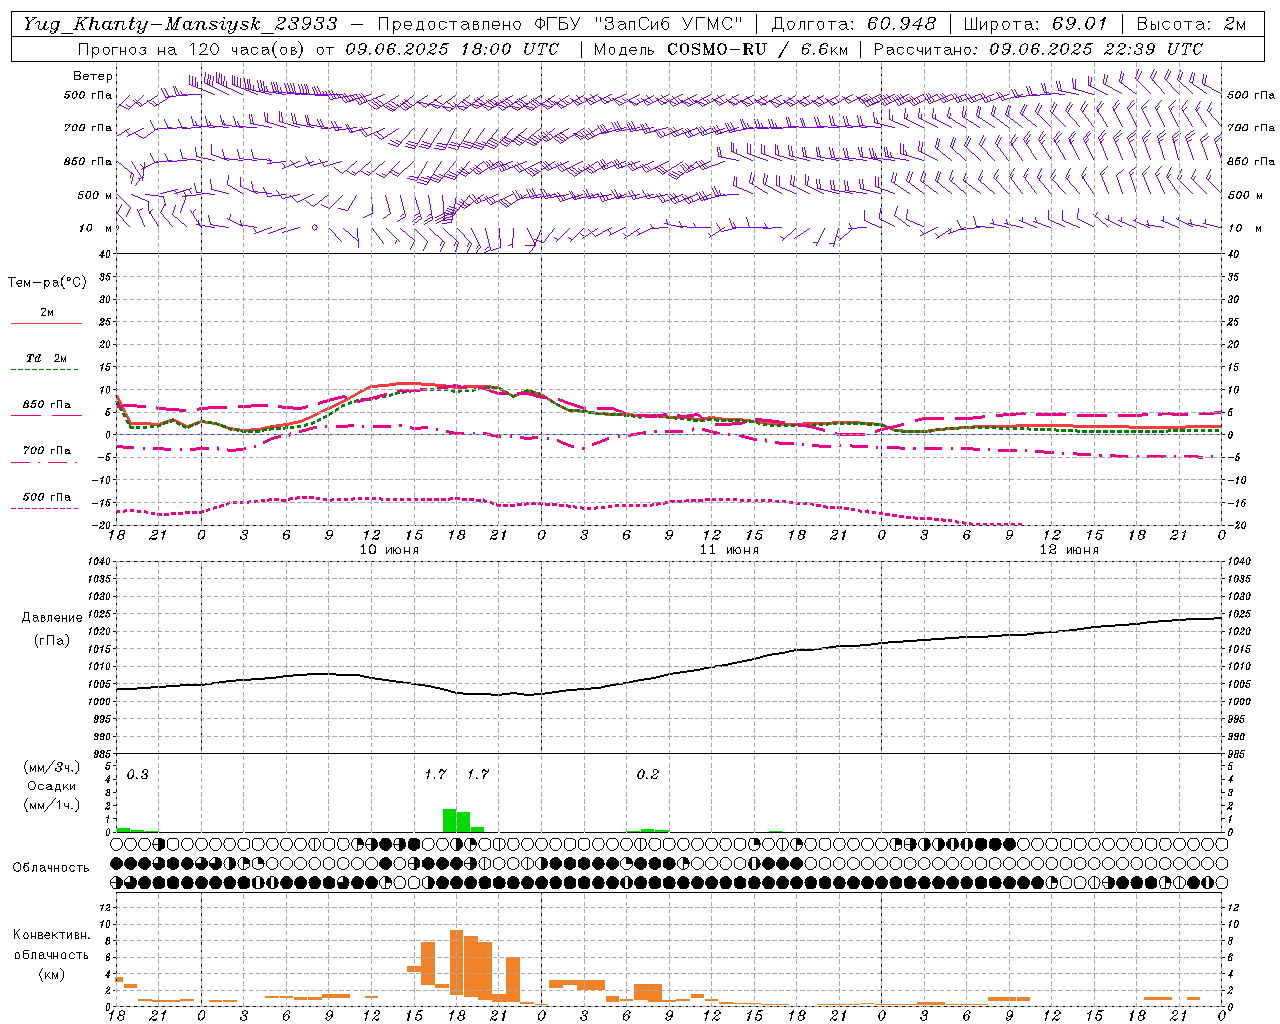Click the Модель COSMO-RU / 6.6км label
This screenshot has height=1024, width=1280.
point(721,49)
